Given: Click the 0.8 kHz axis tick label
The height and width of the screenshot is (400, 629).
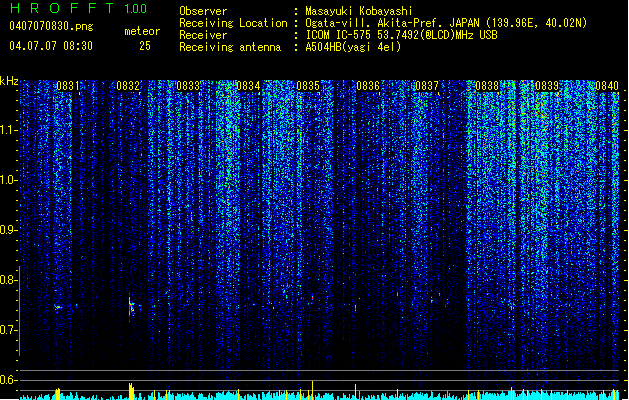Looking at the screenshot, I should (x=7, y=280).
